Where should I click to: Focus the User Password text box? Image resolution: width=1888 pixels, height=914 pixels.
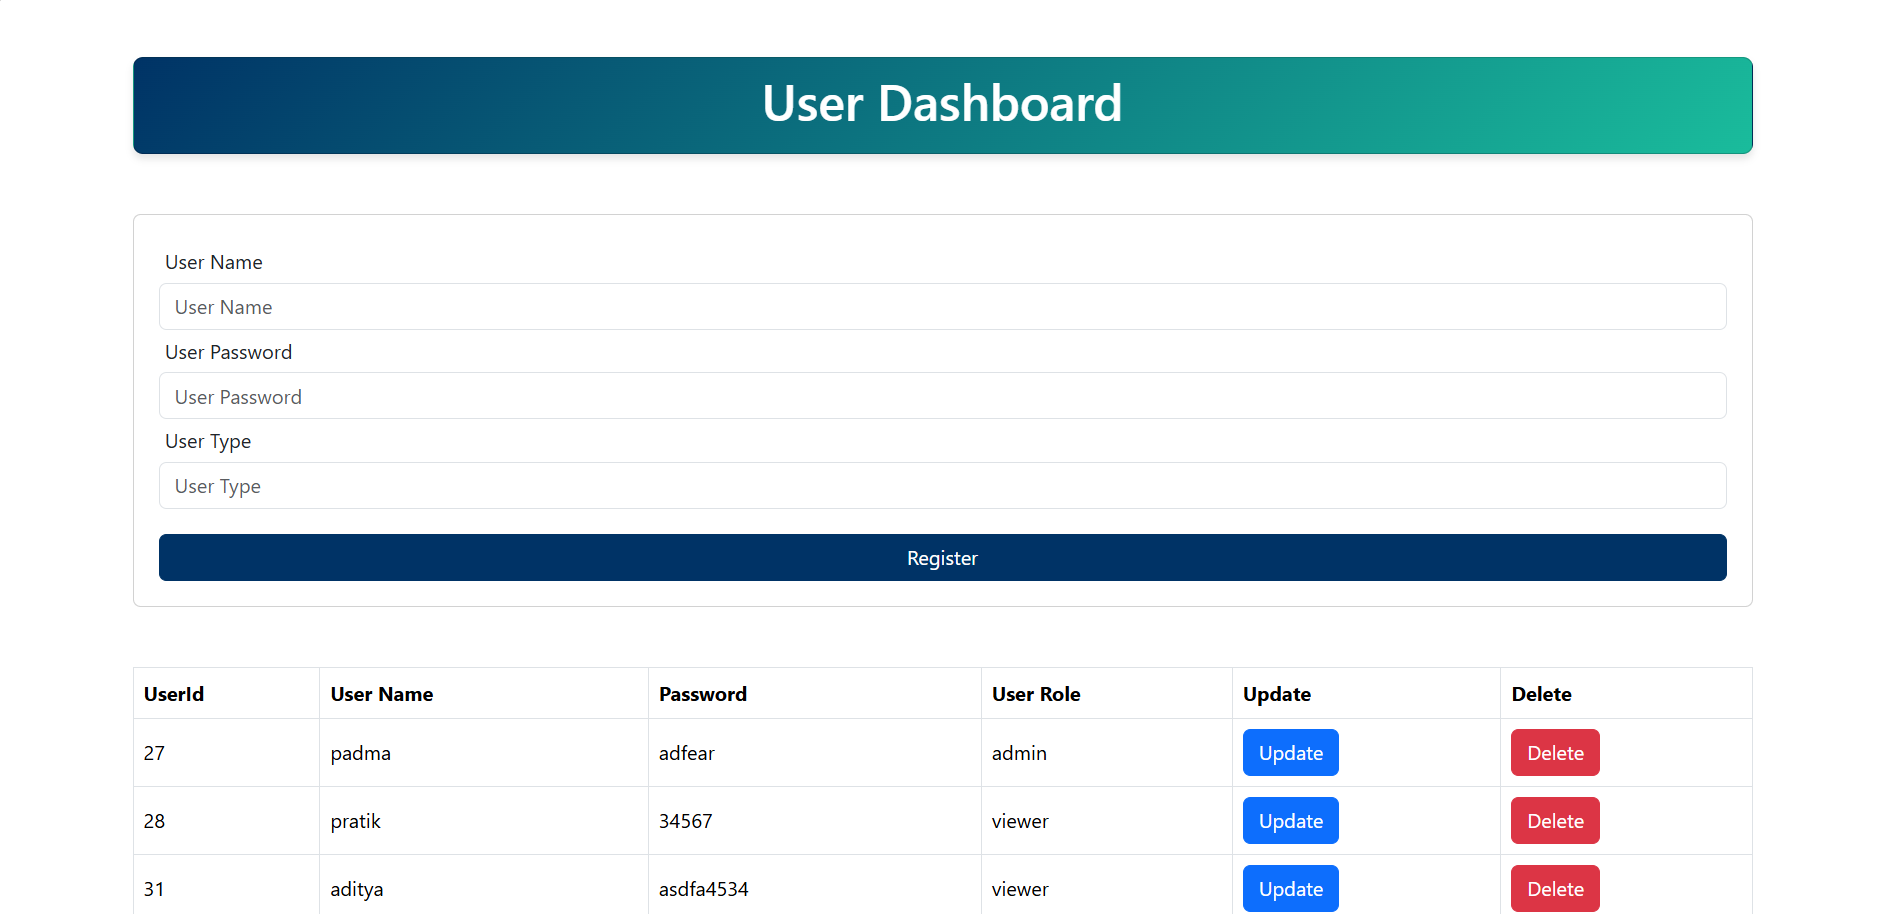942,396
